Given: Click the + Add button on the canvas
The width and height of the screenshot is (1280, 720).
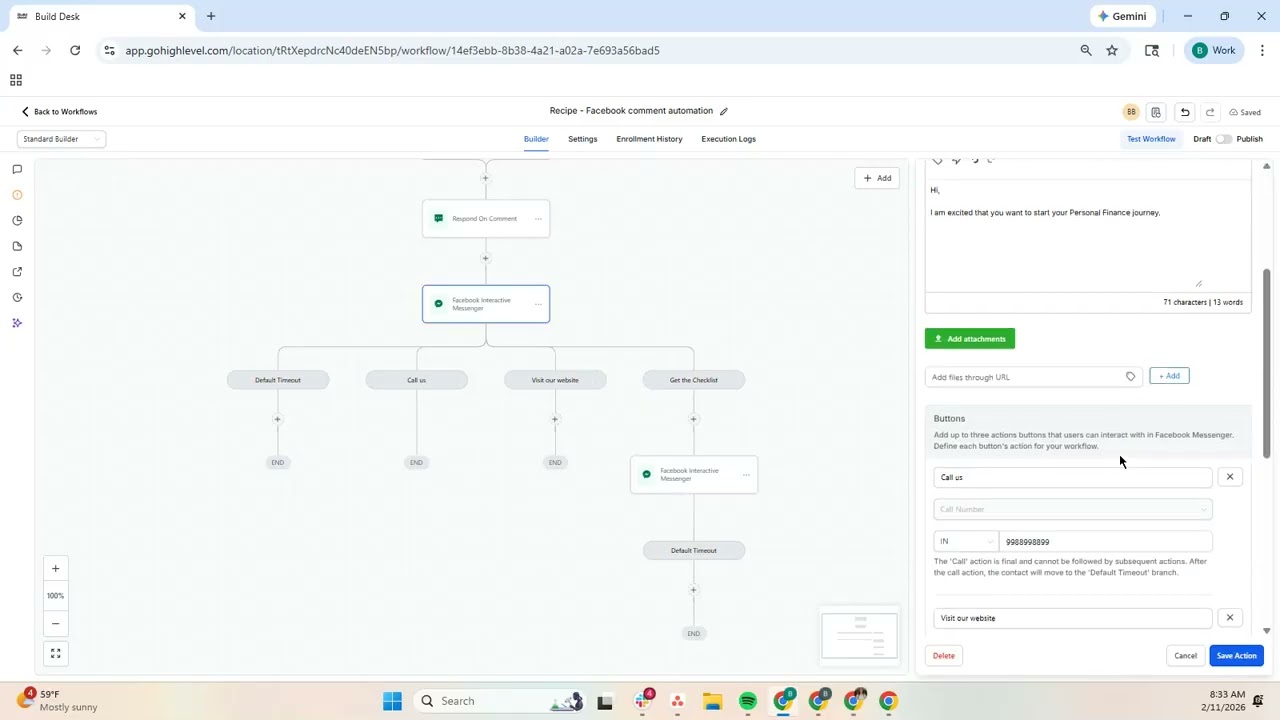Looking at the screenshot, I should pyautogui.click(x=877, y=178).
